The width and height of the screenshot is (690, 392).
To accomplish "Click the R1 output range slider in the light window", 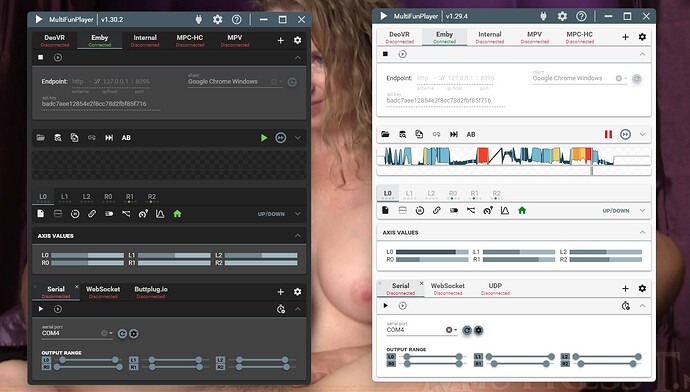I will 520,364.
